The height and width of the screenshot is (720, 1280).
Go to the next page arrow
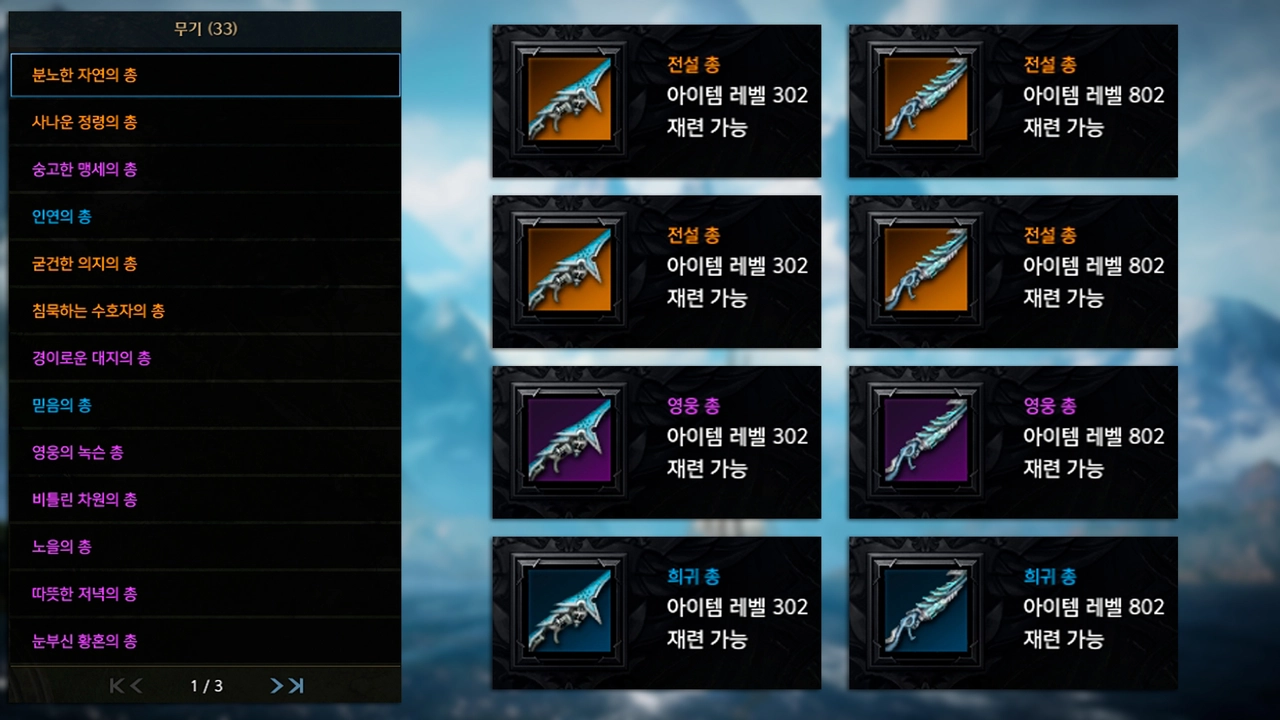point(277,686)
